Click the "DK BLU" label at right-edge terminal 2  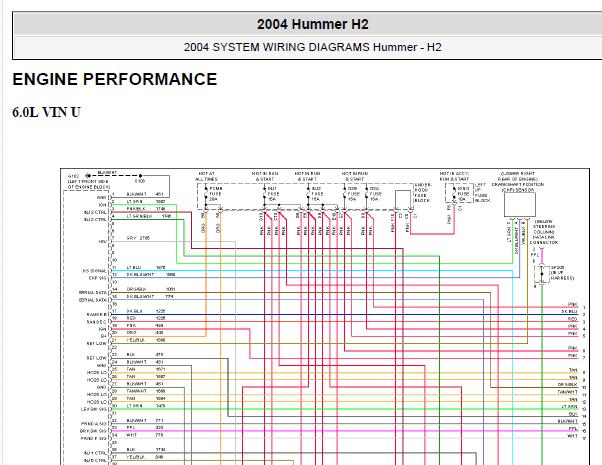[x=569, y=311]
